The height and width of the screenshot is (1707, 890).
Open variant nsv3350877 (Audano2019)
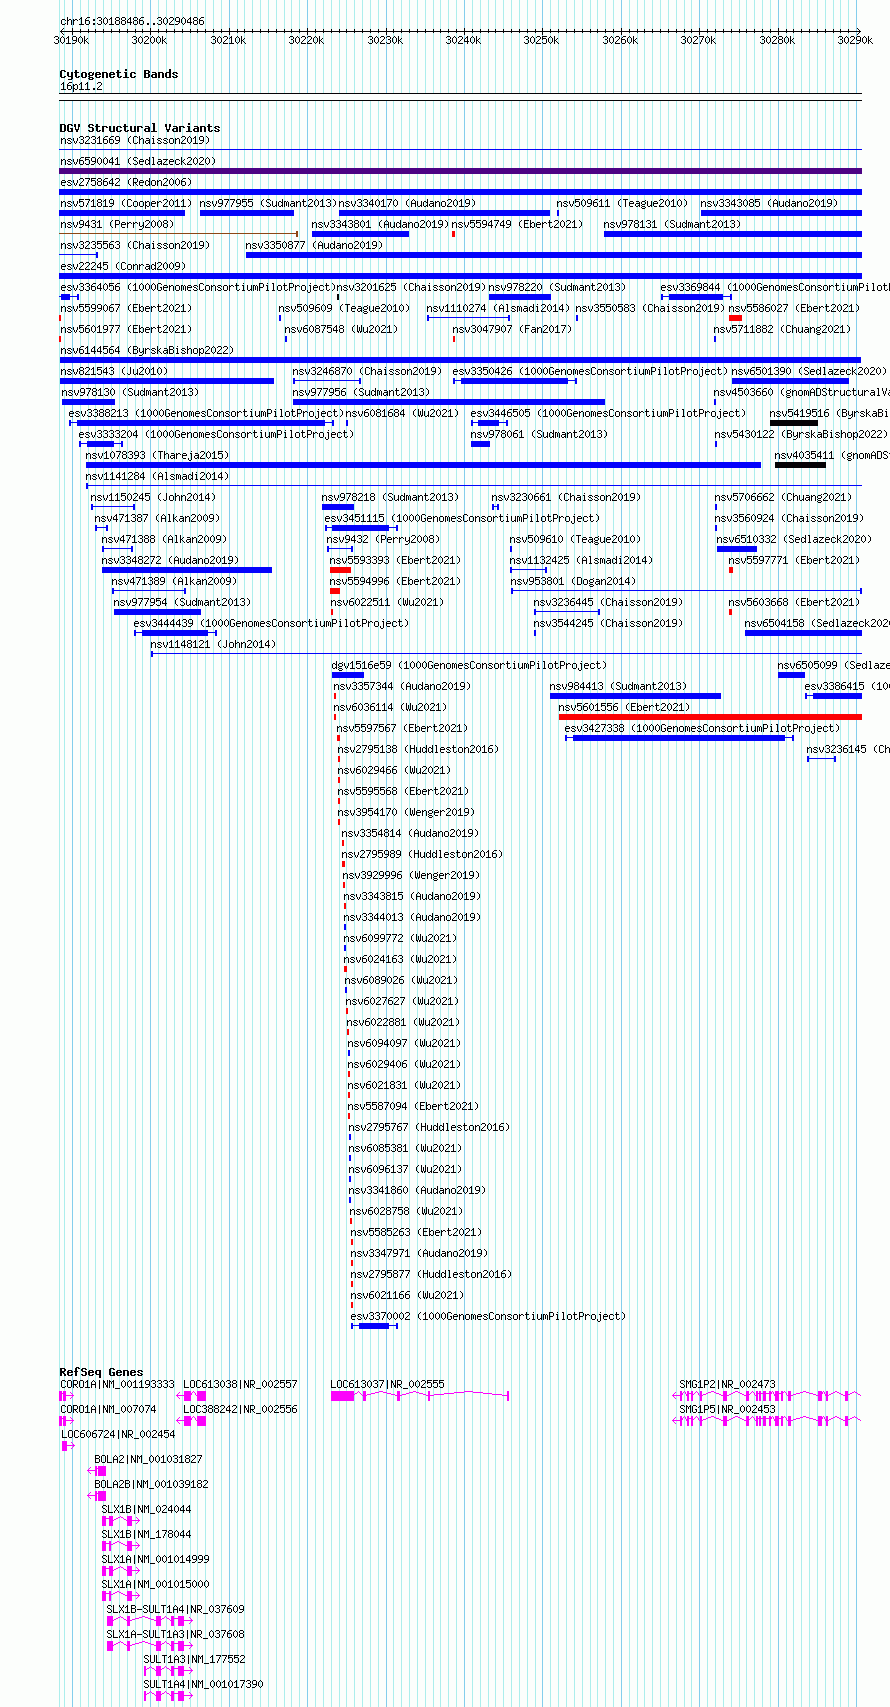tap(314, 245)
